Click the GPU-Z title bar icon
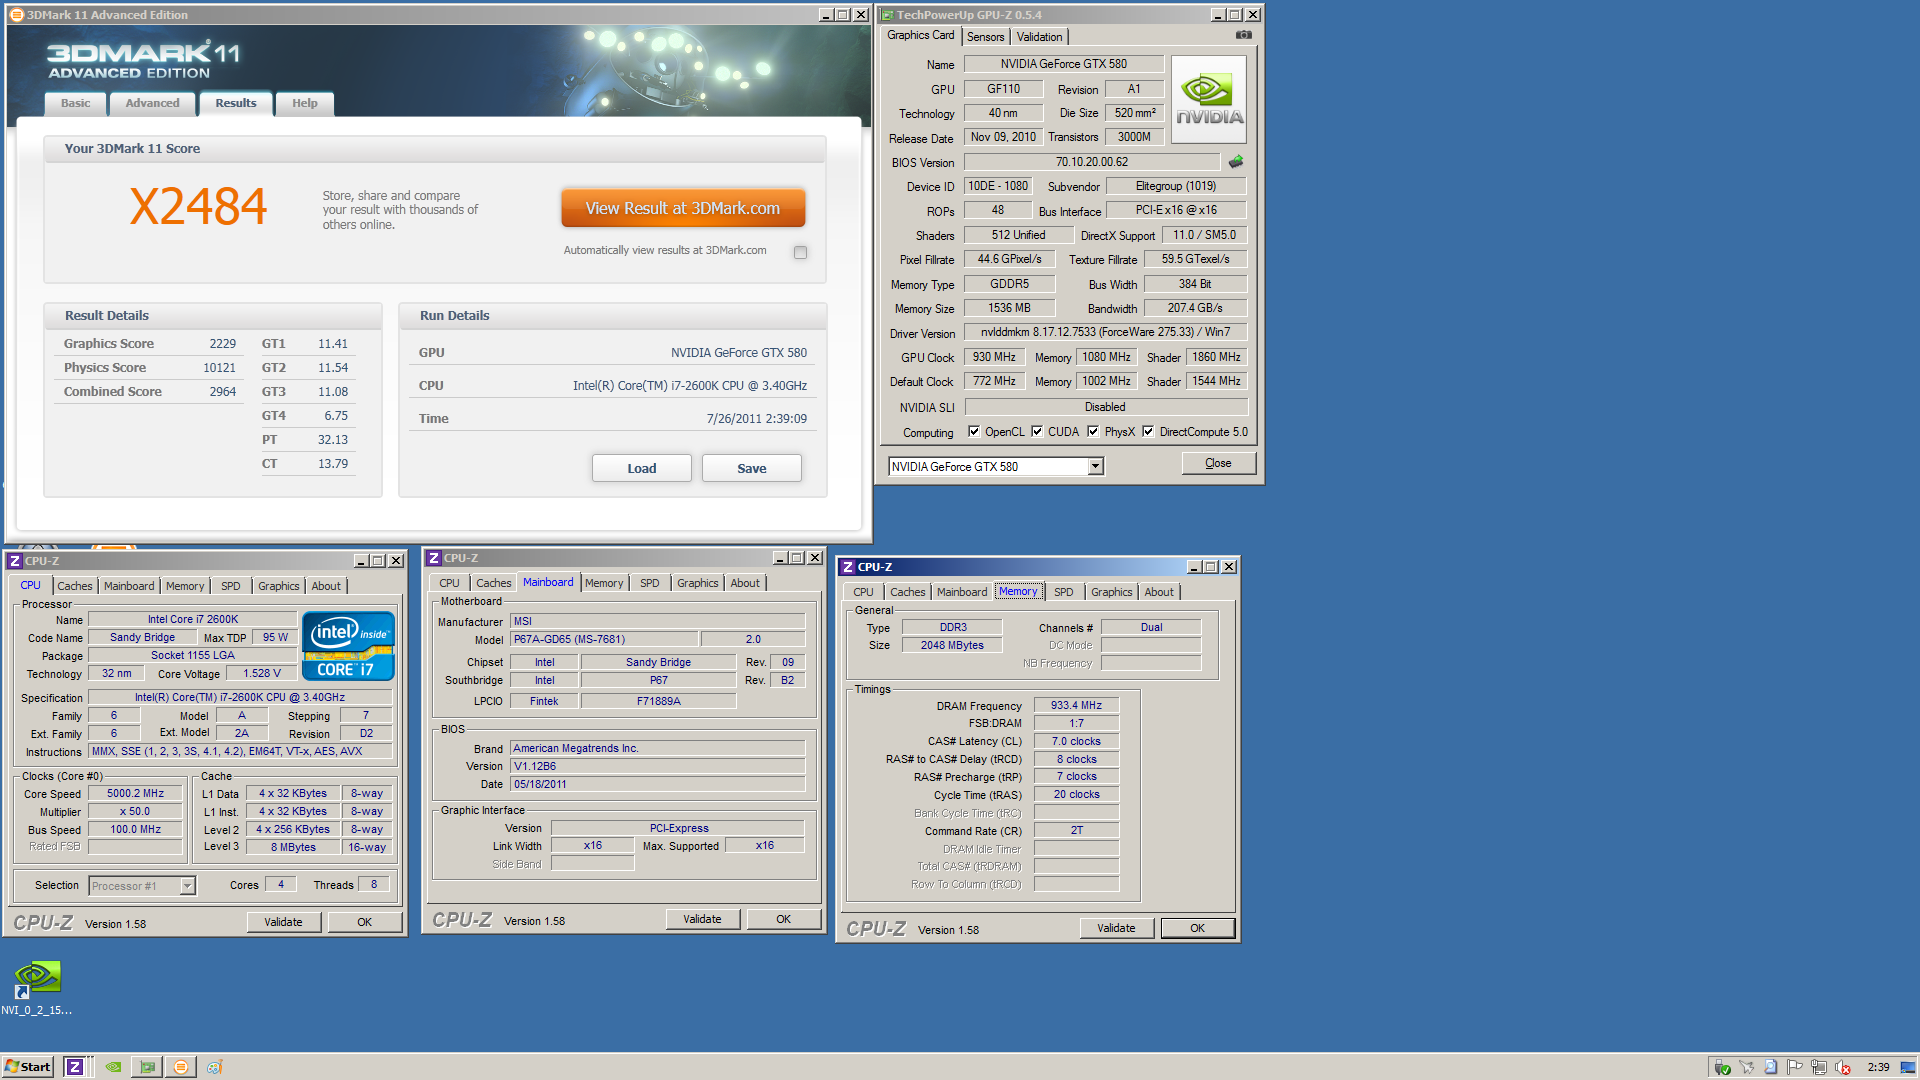1920x1080 pixels. point(887,15)
